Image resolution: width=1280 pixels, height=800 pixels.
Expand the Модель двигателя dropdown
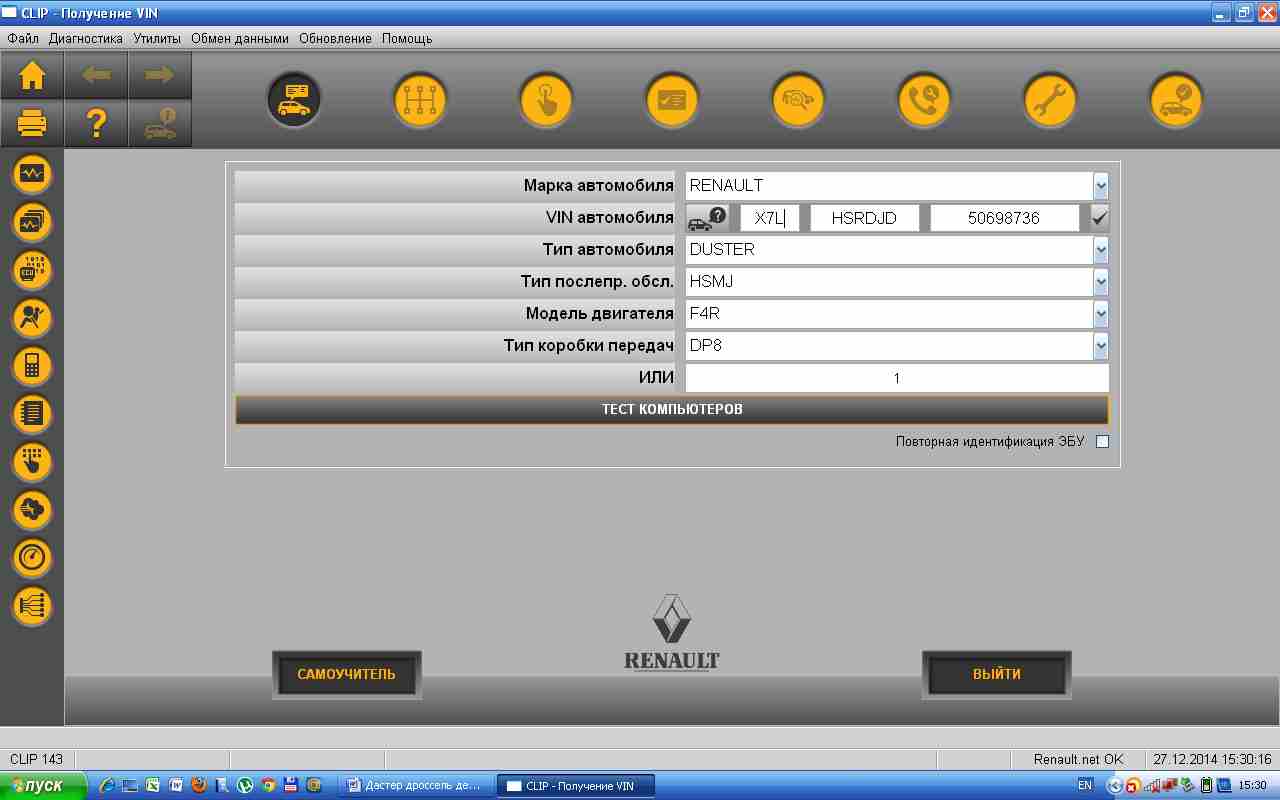pos(1100,314)
